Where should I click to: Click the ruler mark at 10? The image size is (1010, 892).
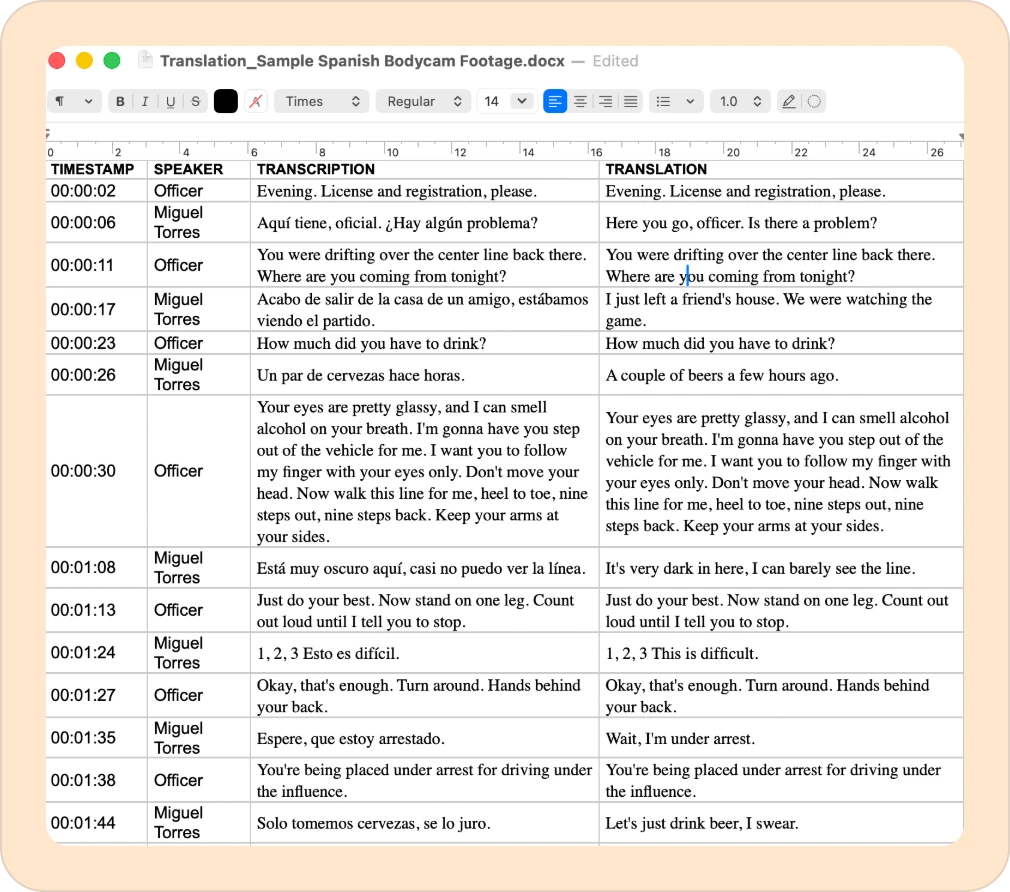click(392, 152)
